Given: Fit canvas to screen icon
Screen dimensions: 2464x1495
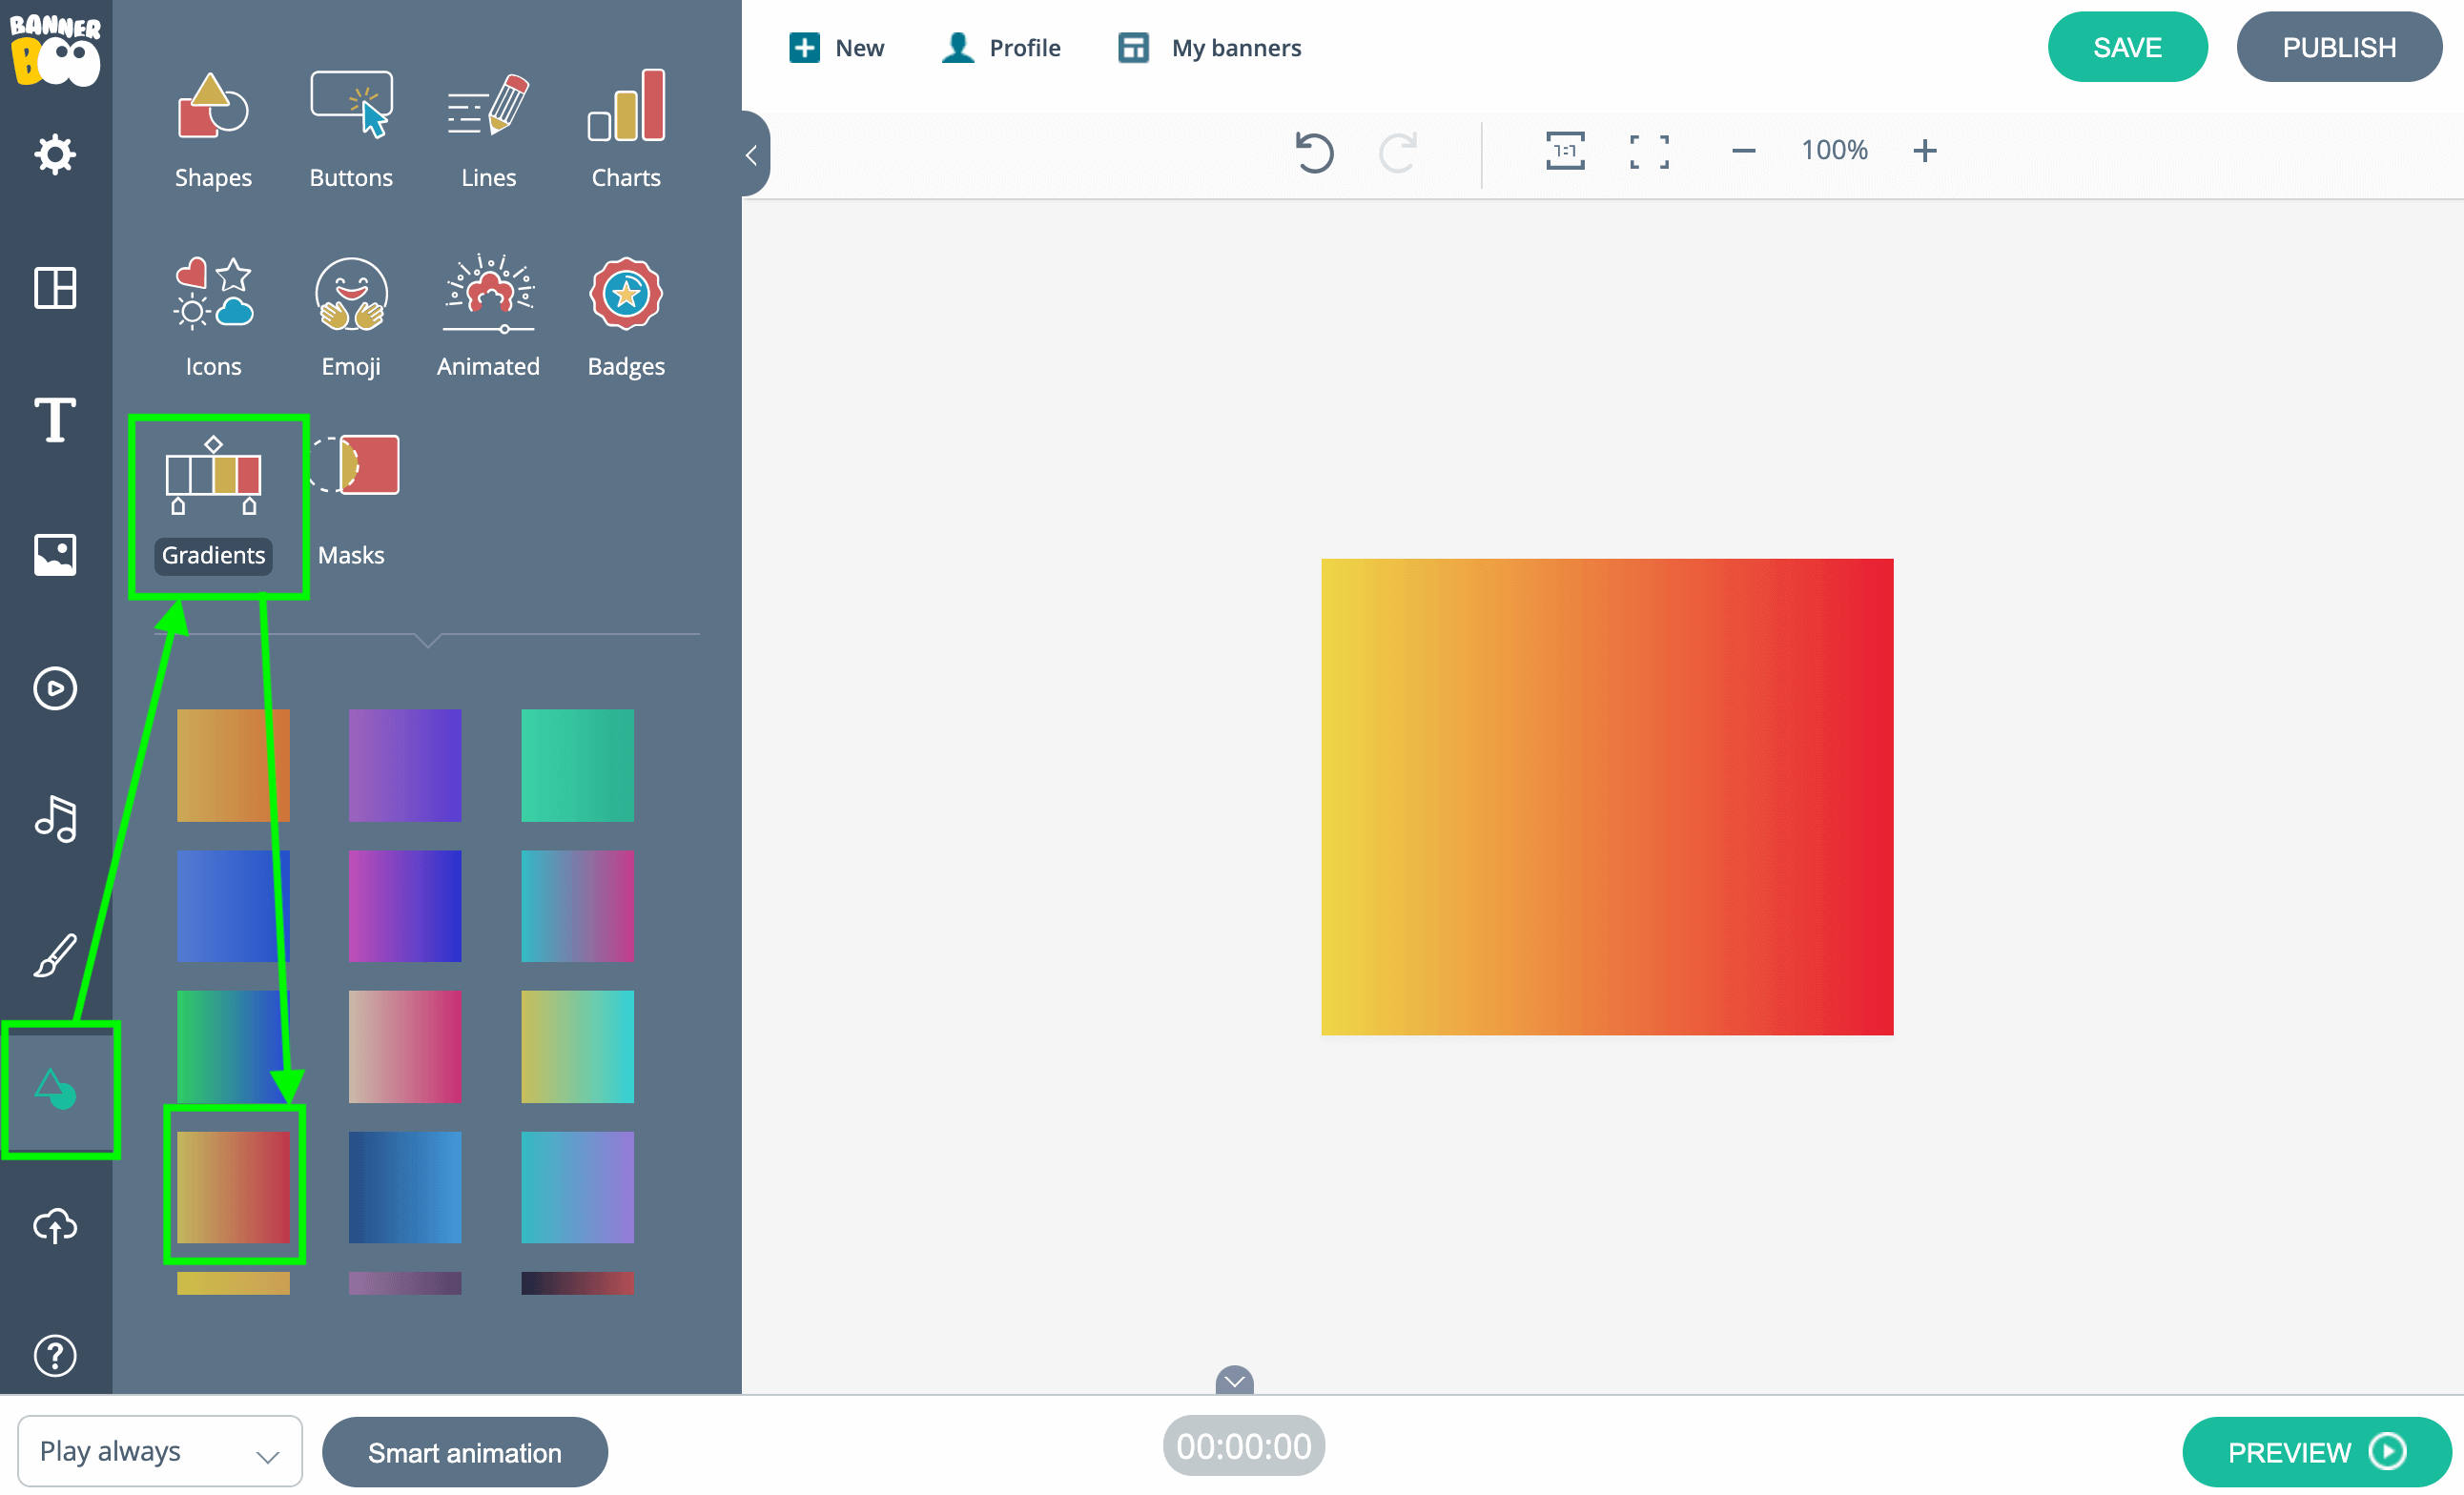Looking at the screenshot, I should click(1649, 151).
